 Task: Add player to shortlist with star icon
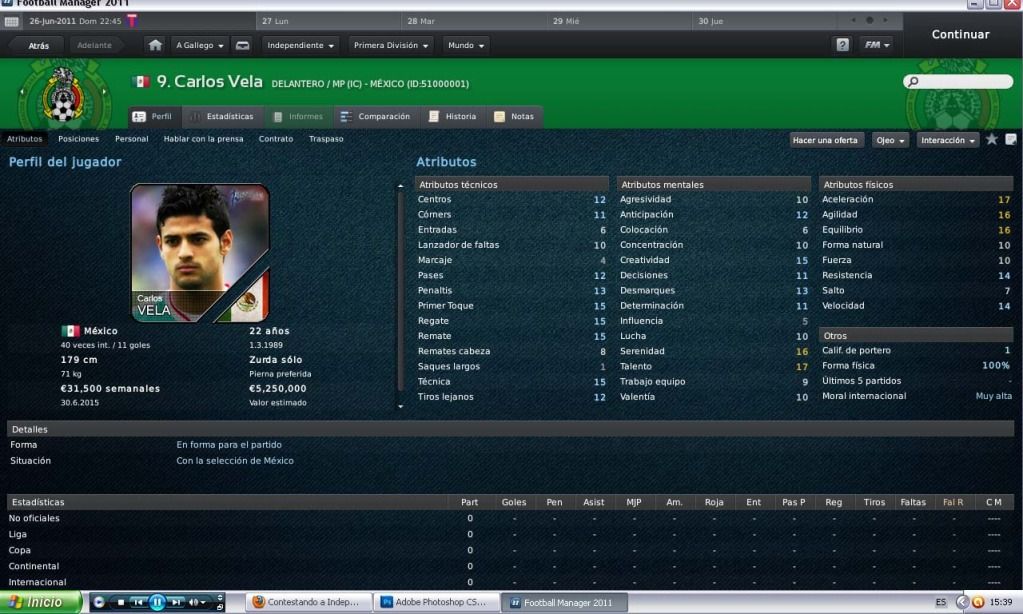[992, 140]
